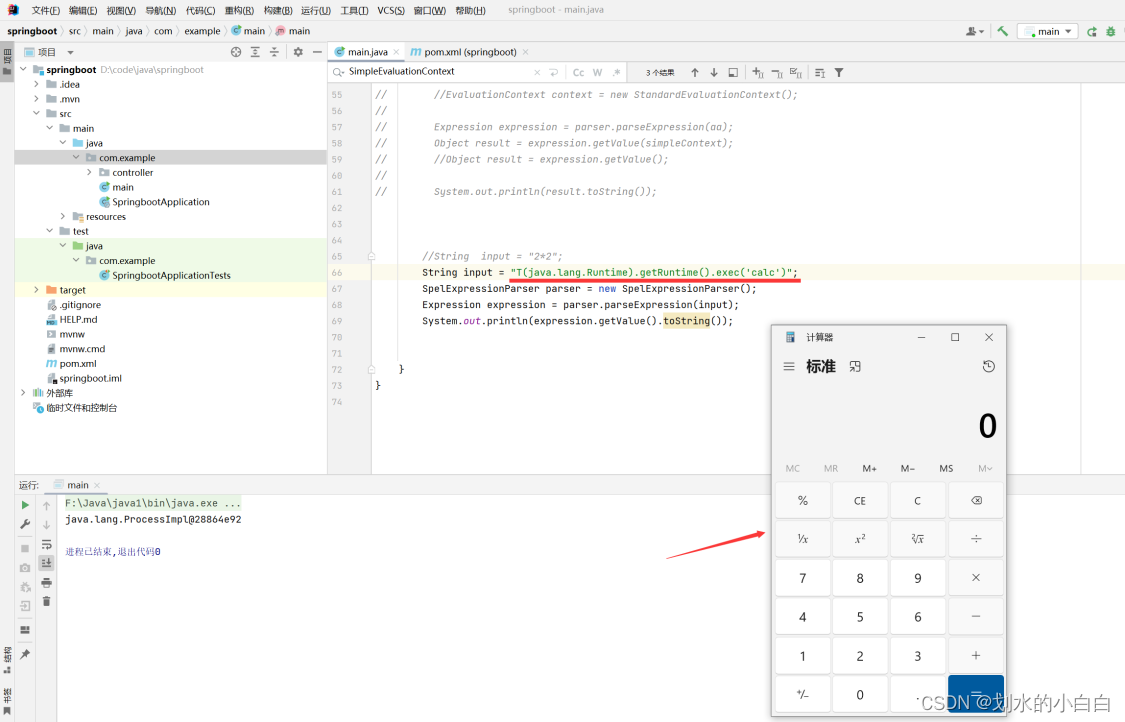Select HELP.md in project tree
1125x722 pixels.
tap(72, 319)
